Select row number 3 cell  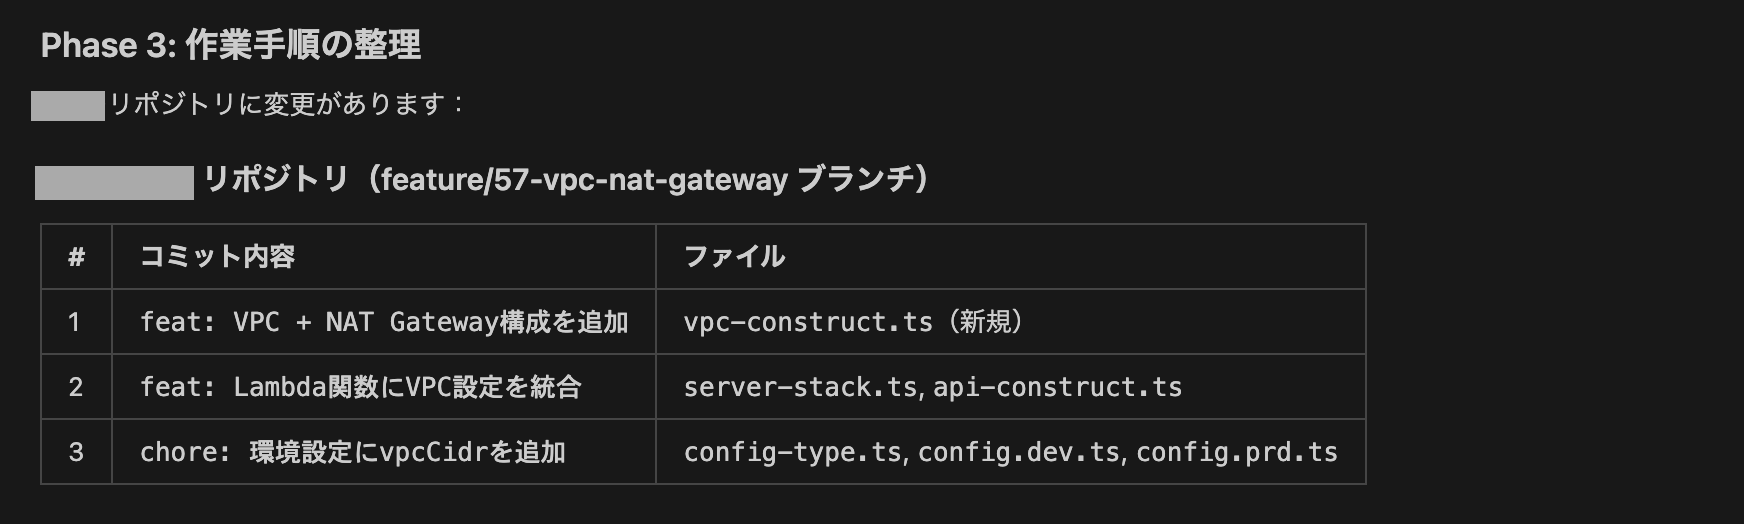coord(75,452)
